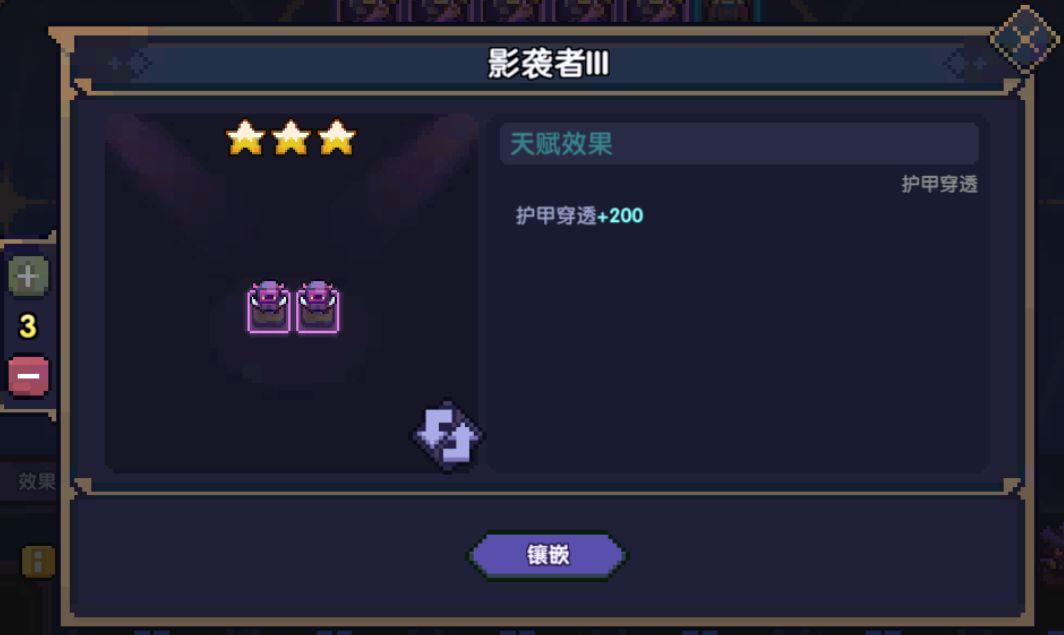Click the purple swap arrows icon

coord(447,436)
